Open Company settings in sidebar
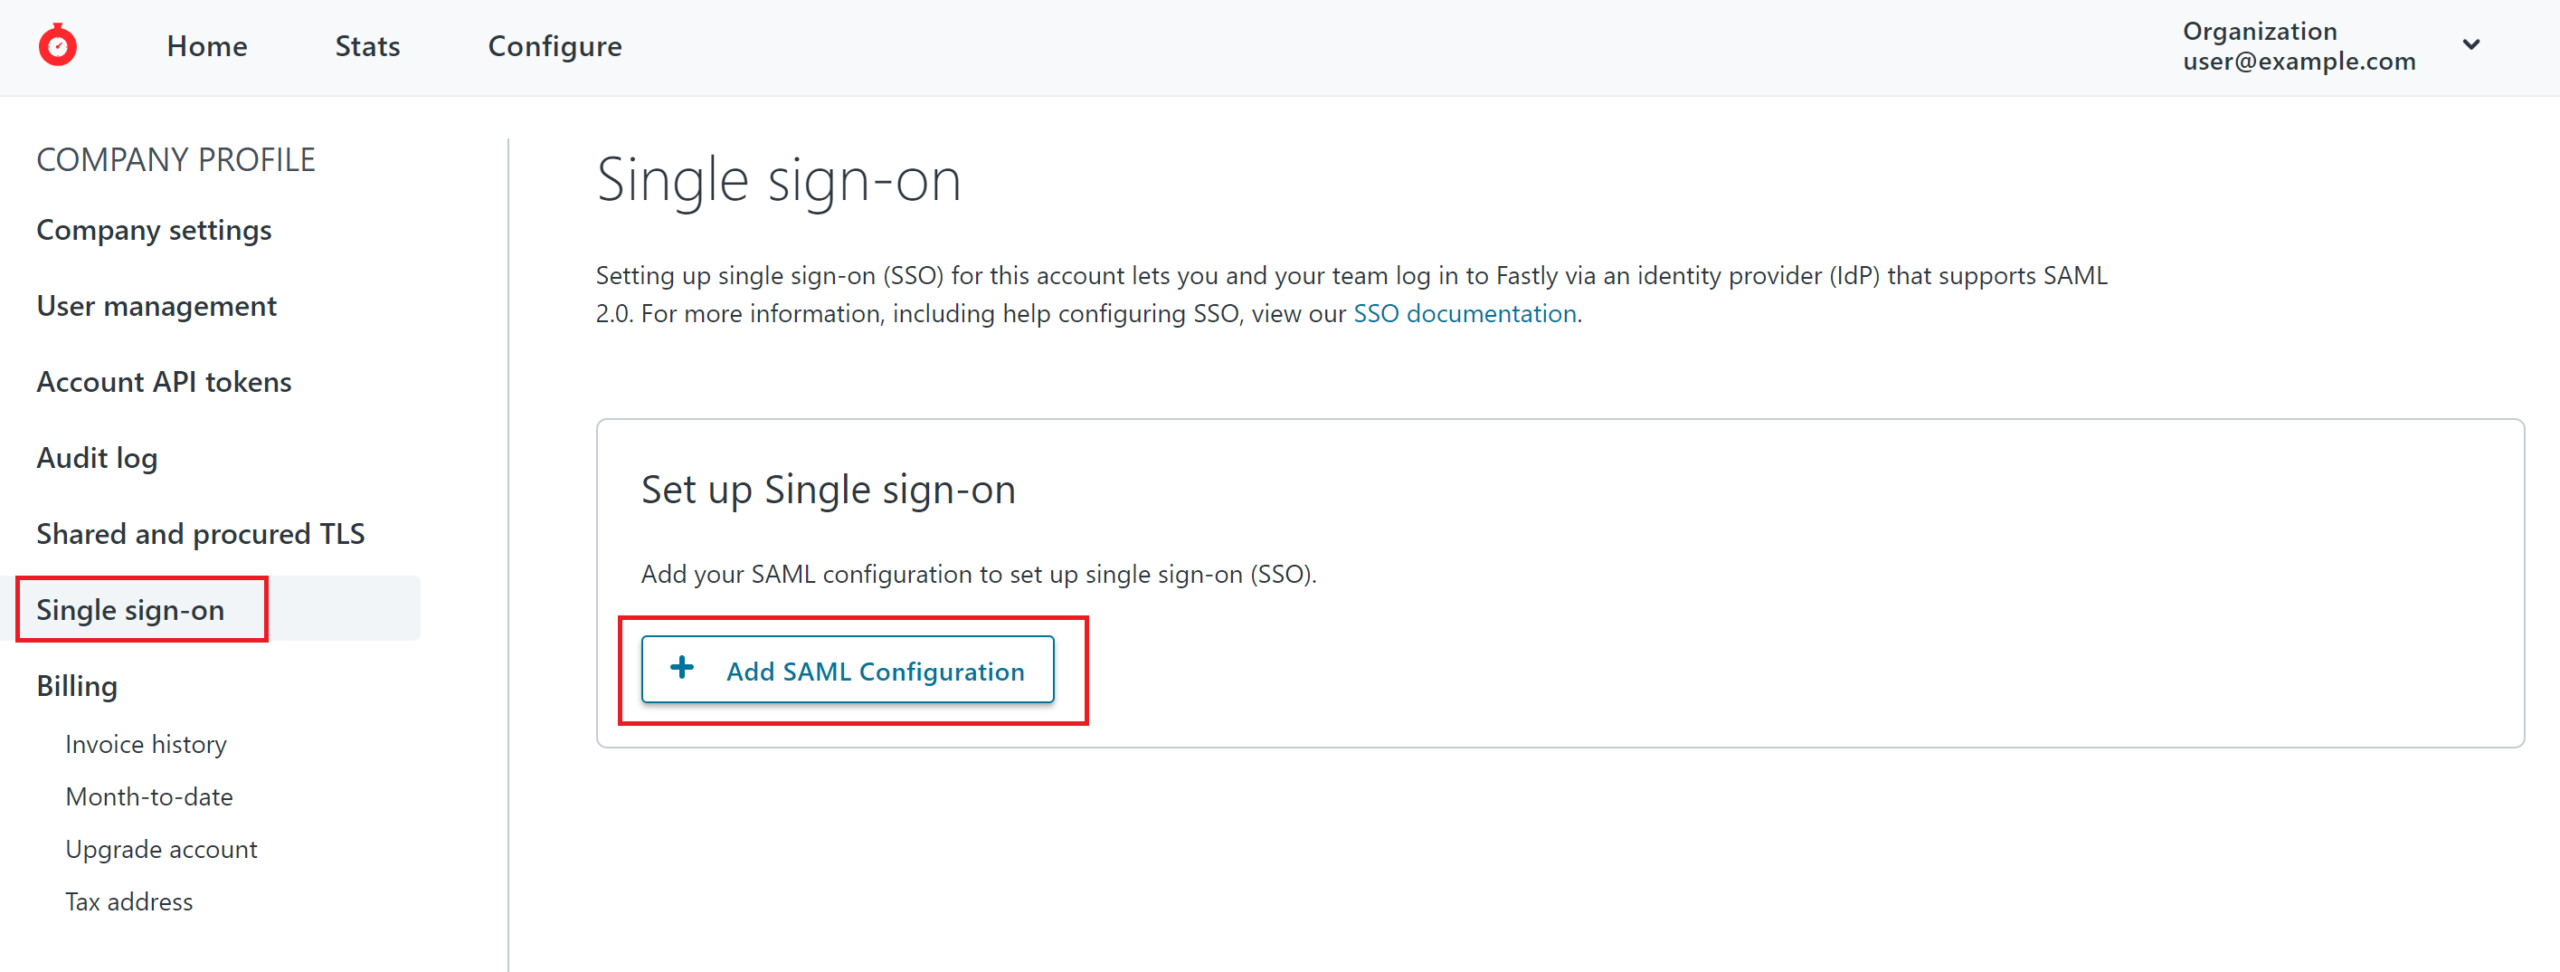The height and width of the screenshot is (972, 2560). pos(154,230)
